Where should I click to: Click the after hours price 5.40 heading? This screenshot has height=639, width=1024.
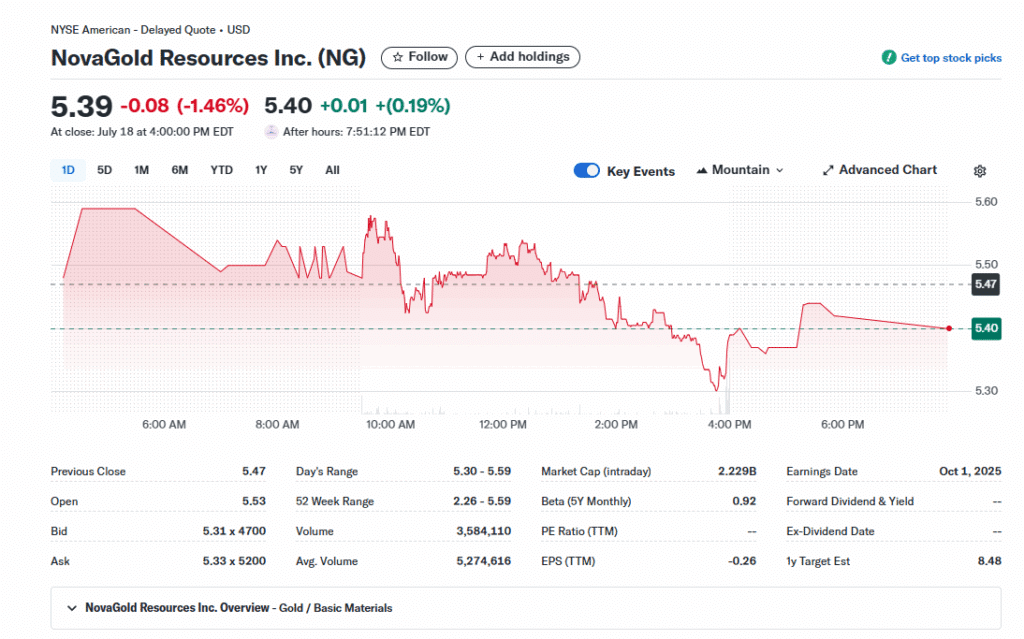coord(288,105)
